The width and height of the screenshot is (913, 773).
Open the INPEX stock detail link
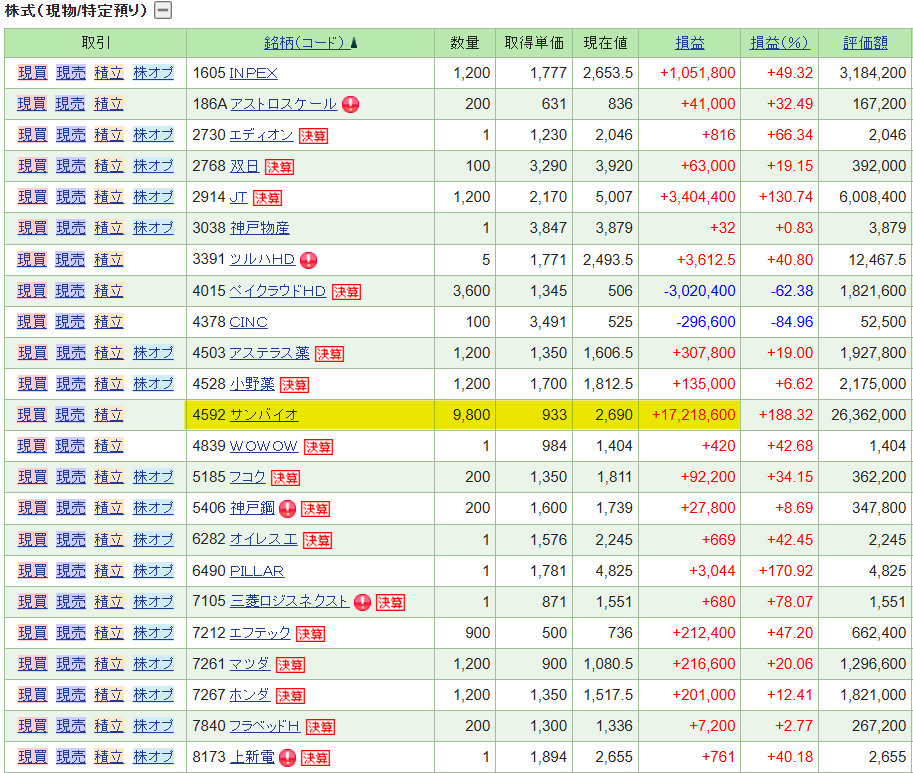[253, 73]
